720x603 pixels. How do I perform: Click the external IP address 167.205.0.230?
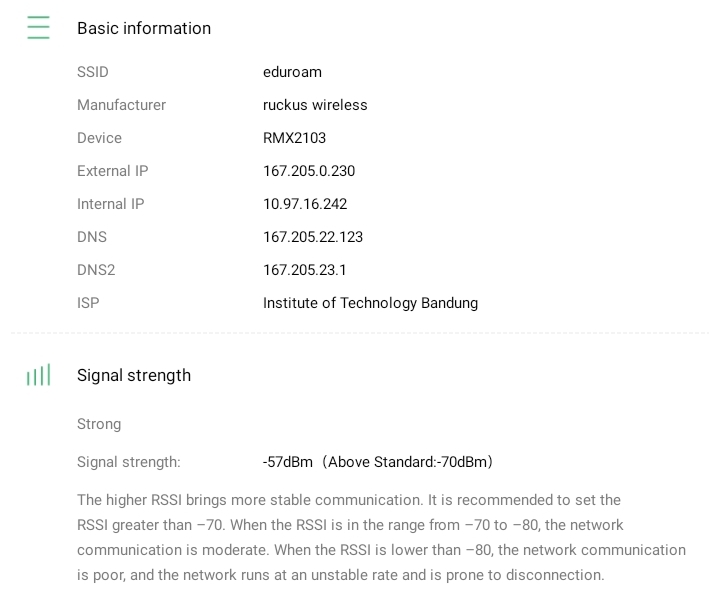[309, 171]
